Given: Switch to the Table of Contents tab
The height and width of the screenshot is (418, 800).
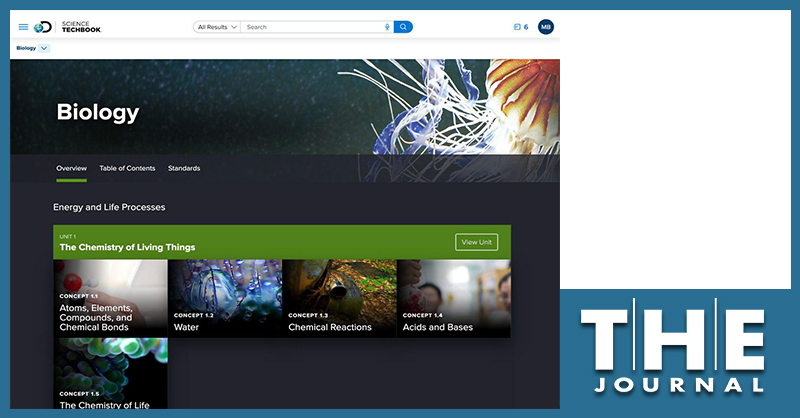Looking at the screenshot, I should coord(127,168).
